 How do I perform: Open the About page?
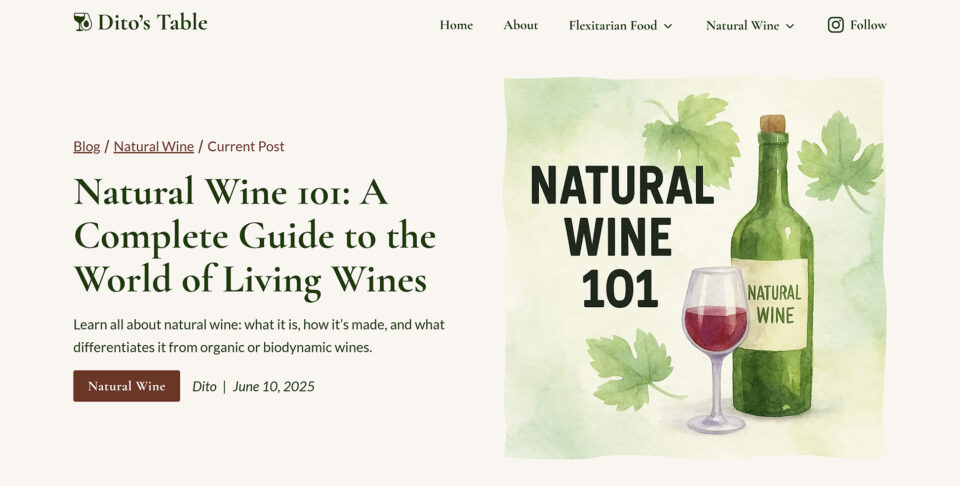coord(520,25)
